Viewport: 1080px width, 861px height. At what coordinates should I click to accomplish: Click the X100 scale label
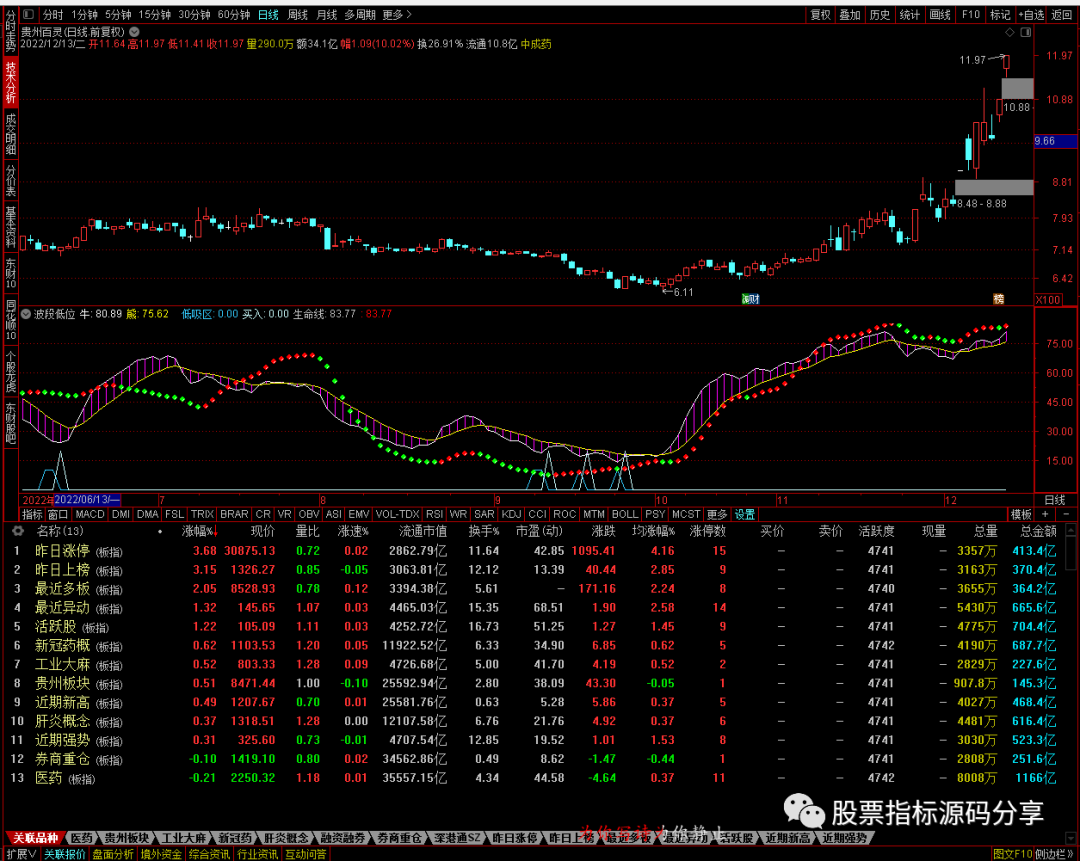[1048, 300]
